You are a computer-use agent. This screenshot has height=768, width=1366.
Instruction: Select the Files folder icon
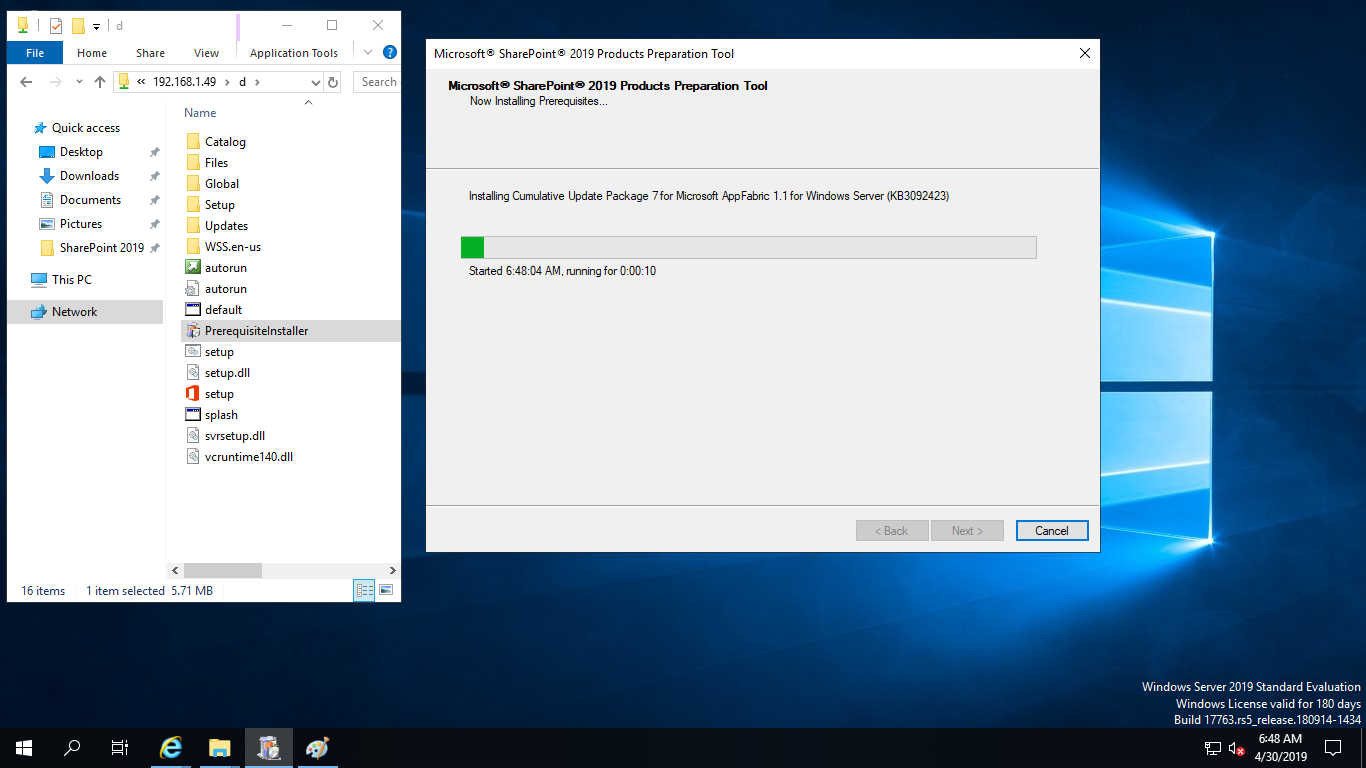point(194,163)
